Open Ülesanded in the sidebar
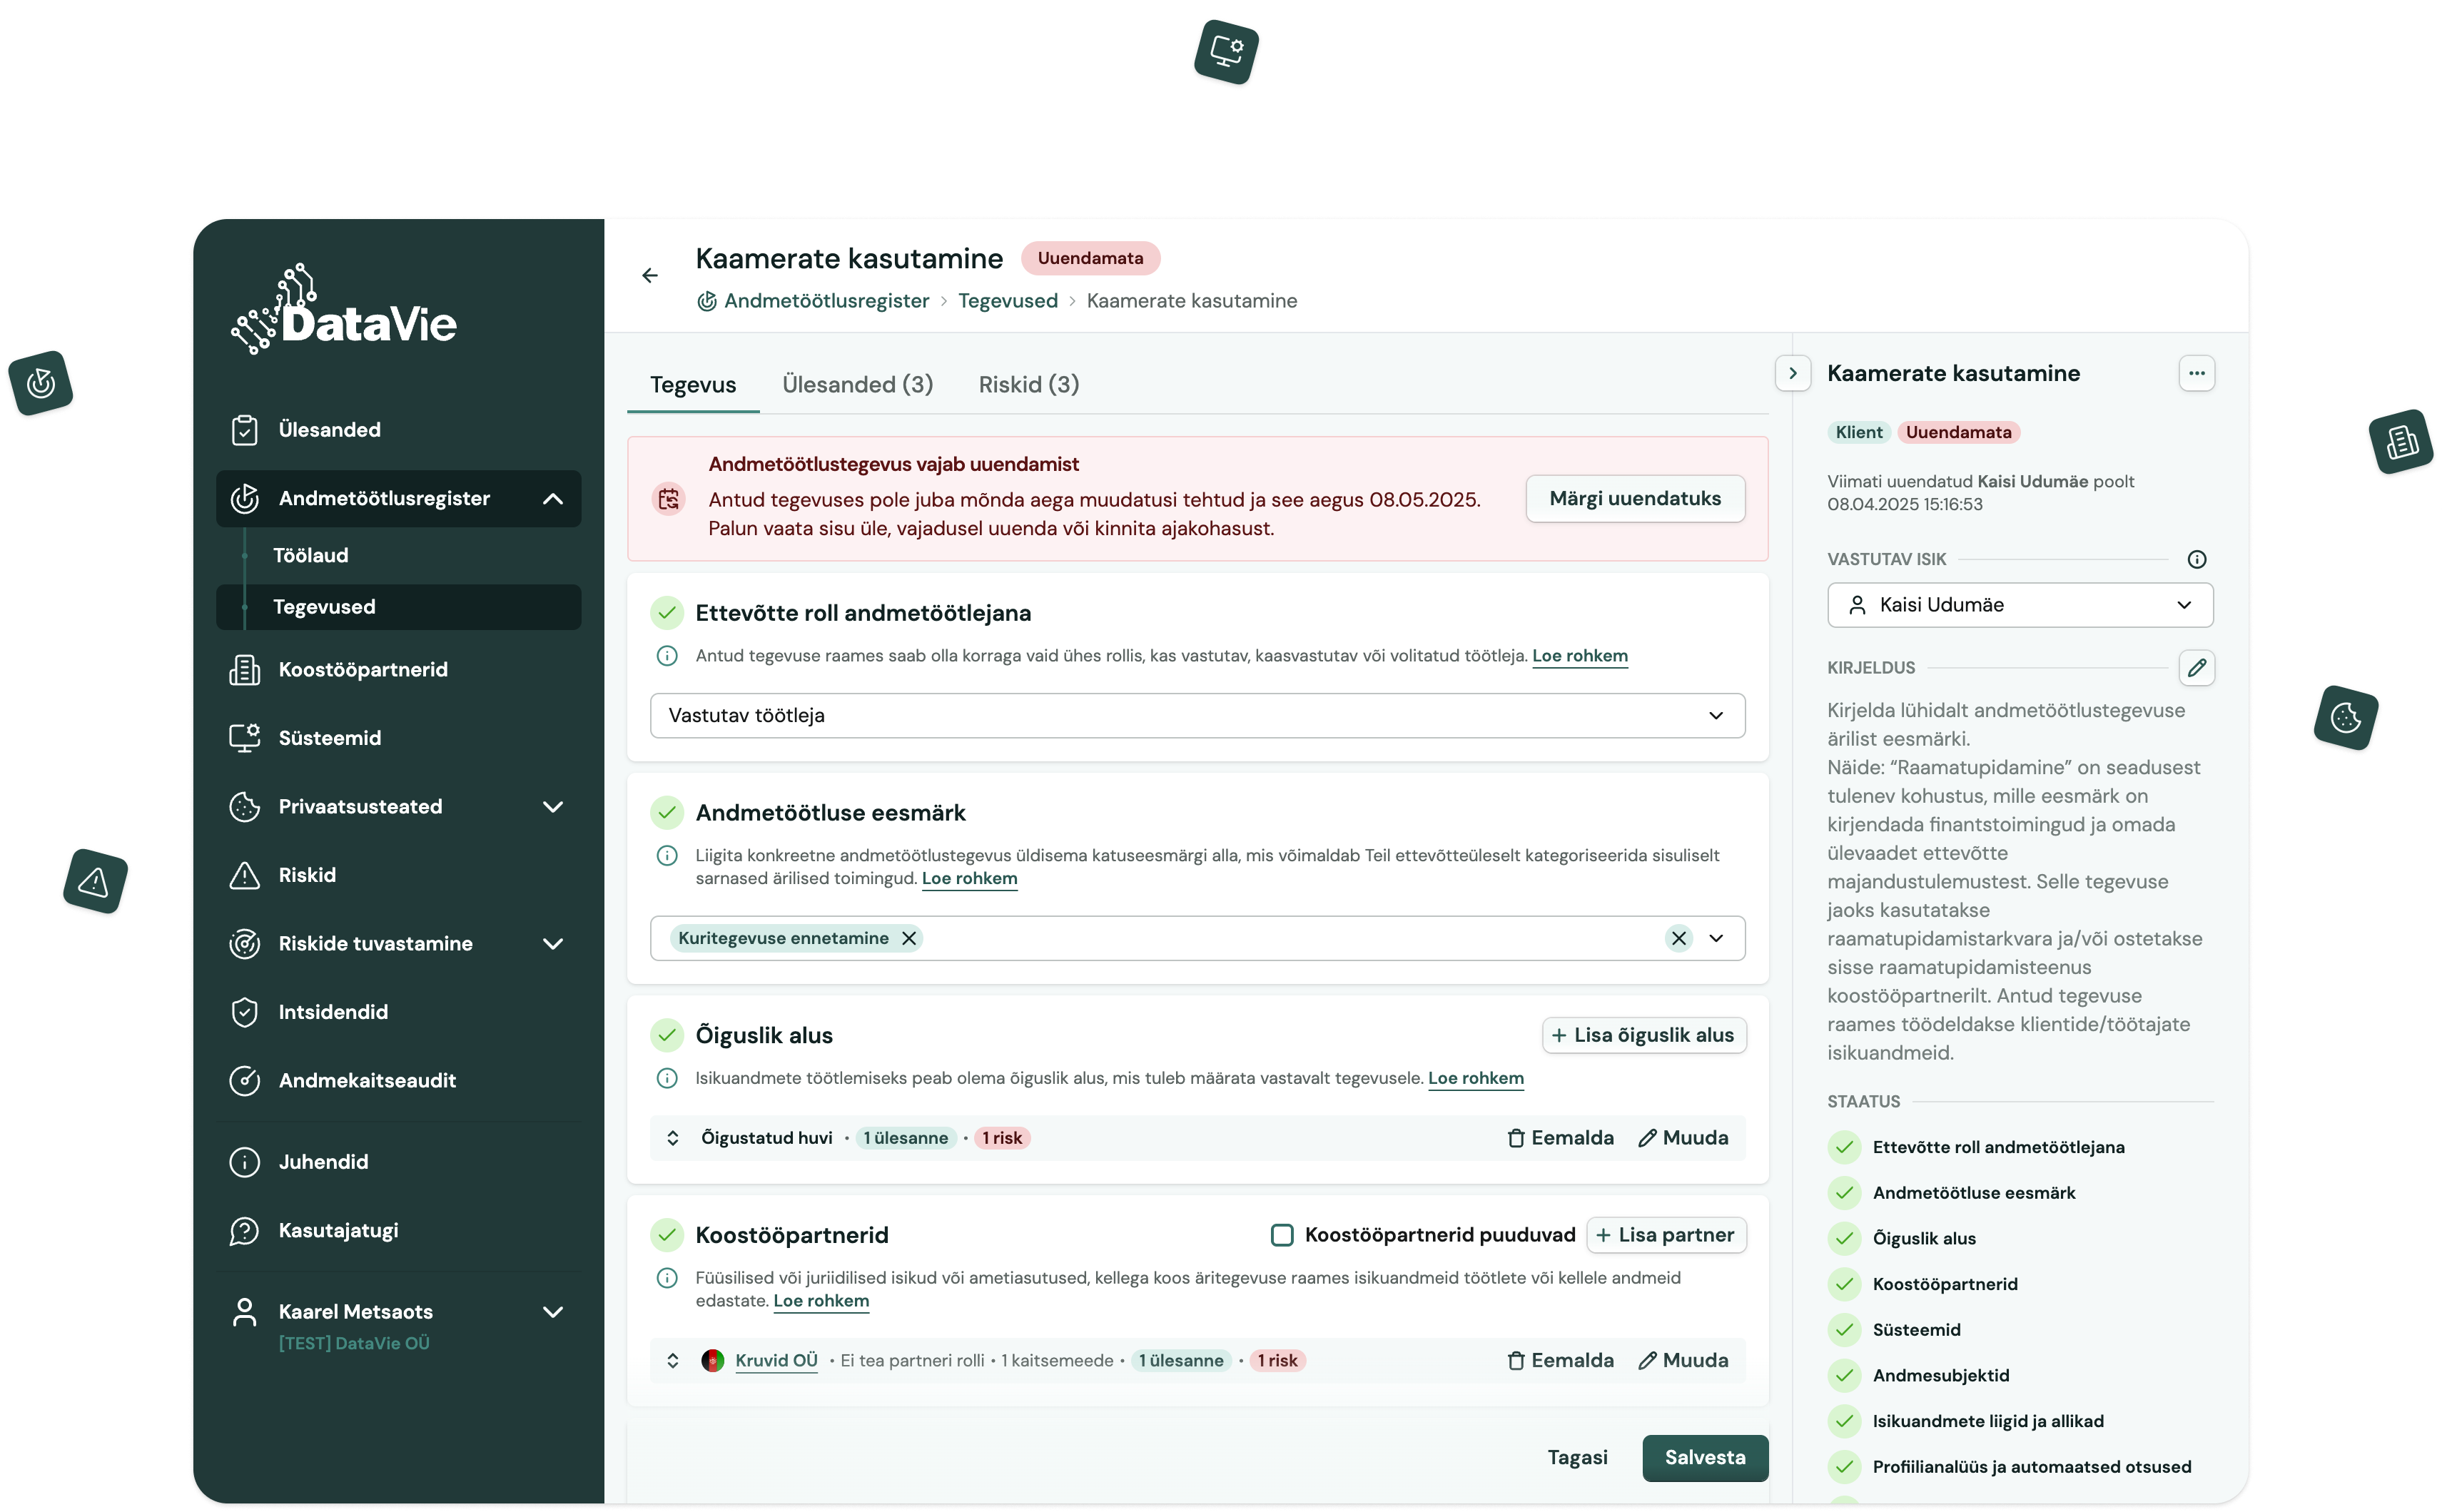The width and height of the screenshot is (2442, 1512). 398,430
